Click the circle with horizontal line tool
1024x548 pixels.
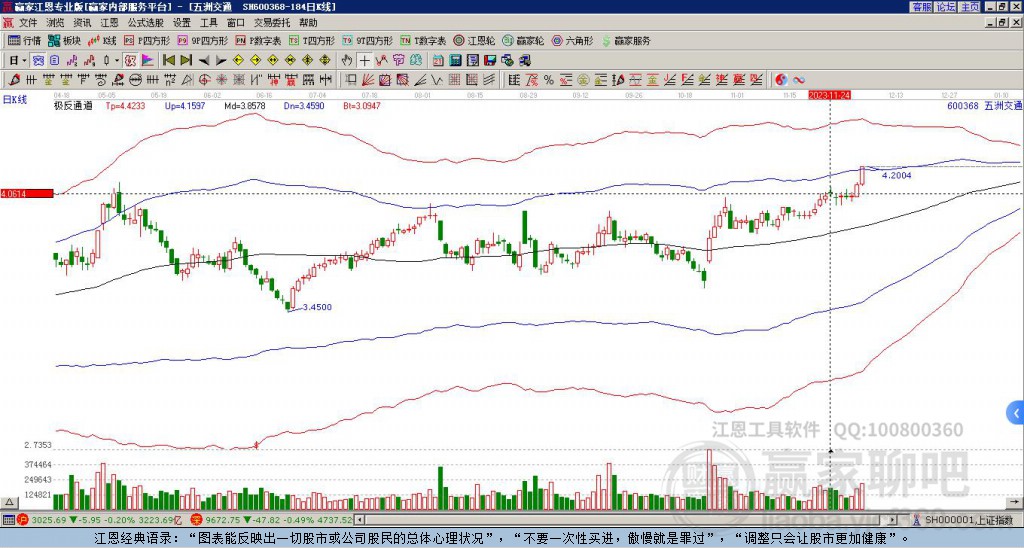(x=135, y=80)
